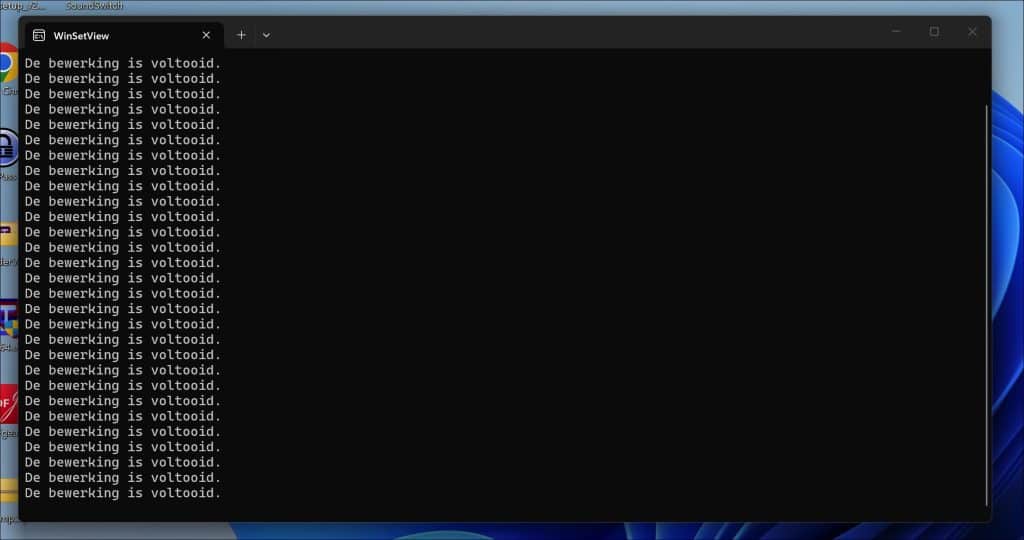Click the terminal vertical scrollbar
This screenshot has width=1024, height=540.
pyautogui.click(x=987, y=305)
